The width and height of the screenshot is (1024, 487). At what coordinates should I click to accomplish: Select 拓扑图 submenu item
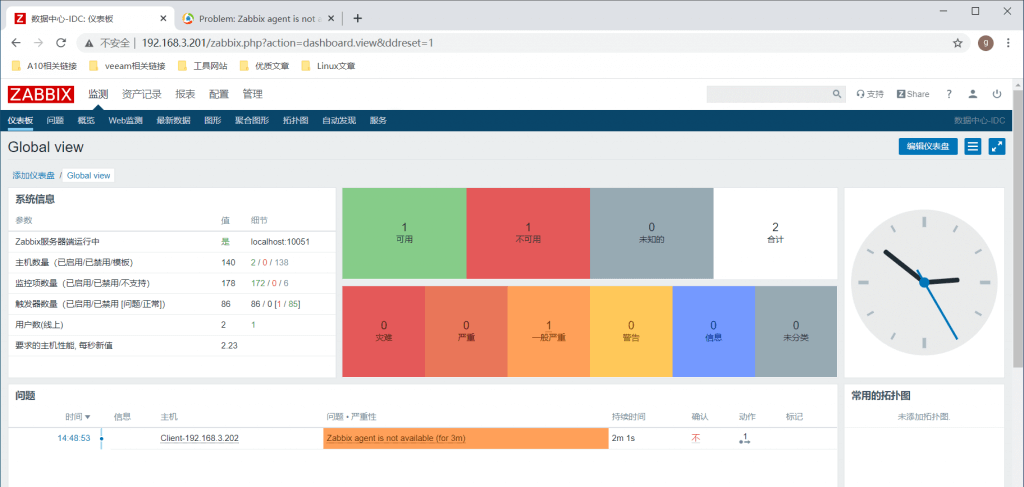[x=295, y=120]
